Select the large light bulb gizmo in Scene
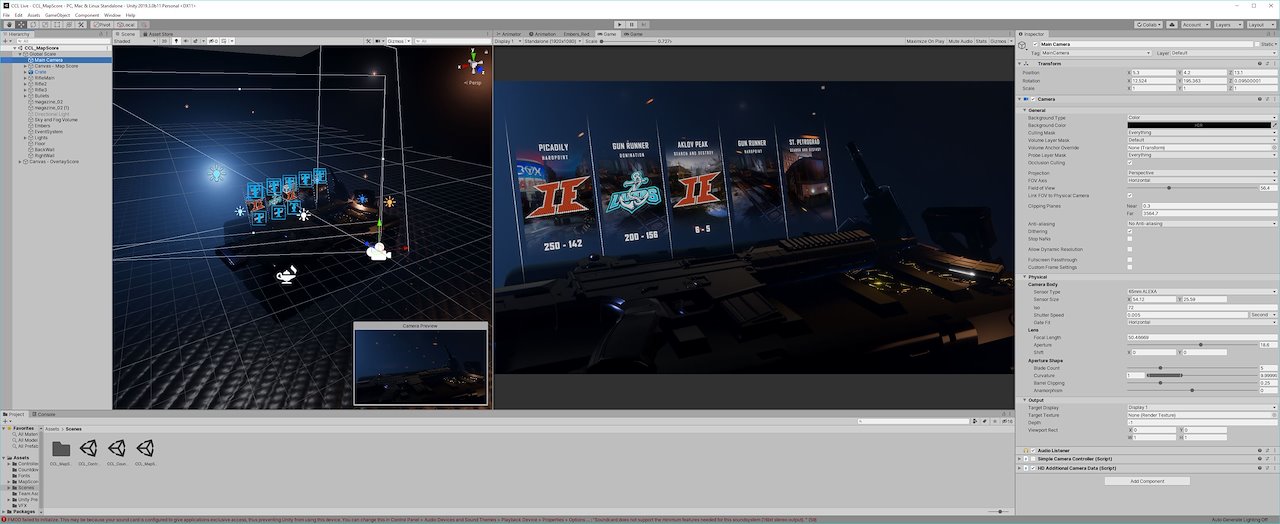The image size is (1280, 524). [215, 174]
